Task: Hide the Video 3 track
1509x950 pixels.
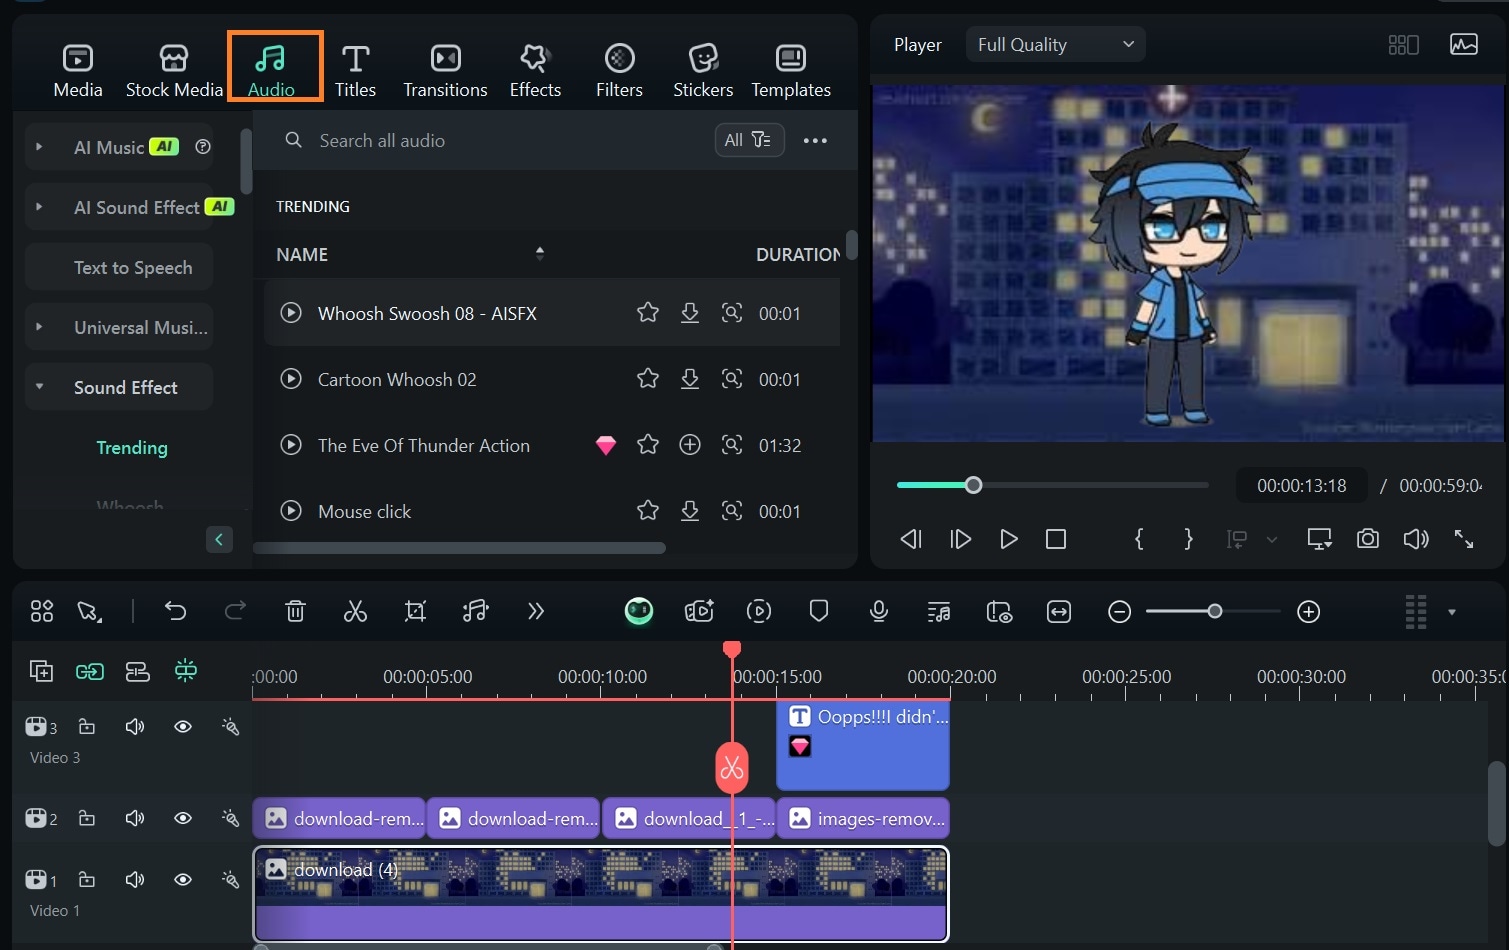Action: pos(183,727)
